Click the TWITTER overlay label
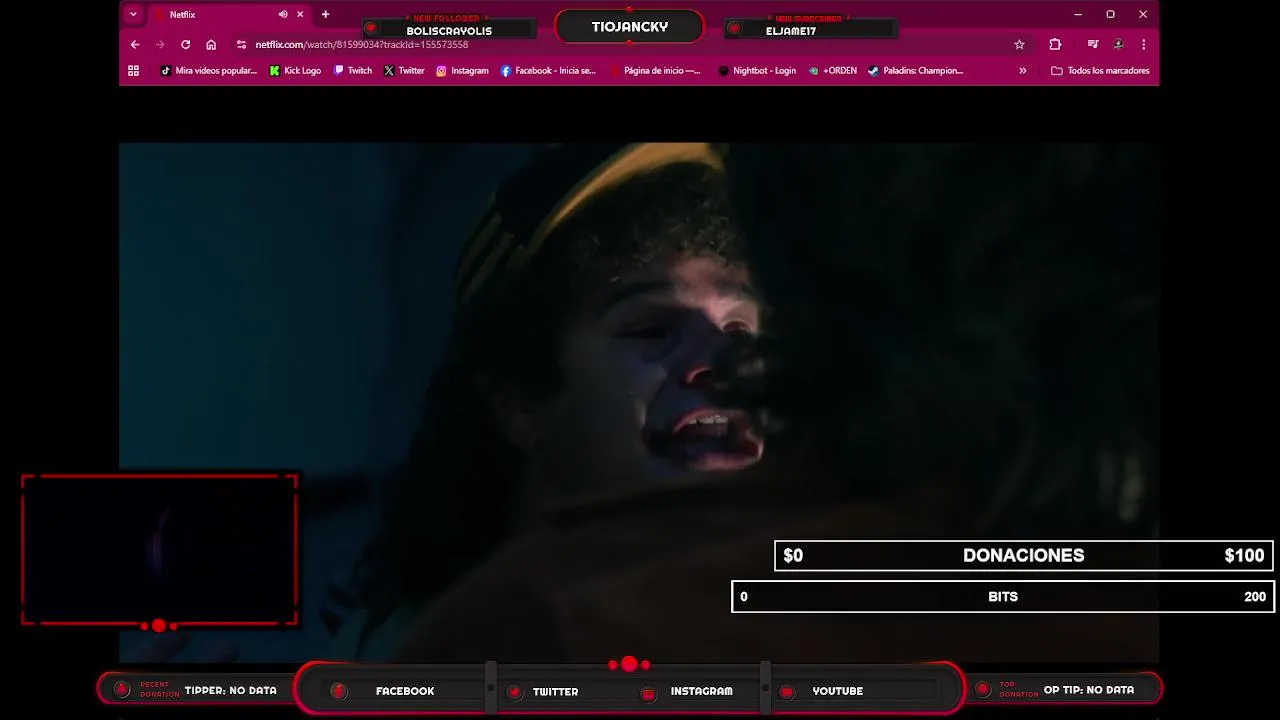 555,691
